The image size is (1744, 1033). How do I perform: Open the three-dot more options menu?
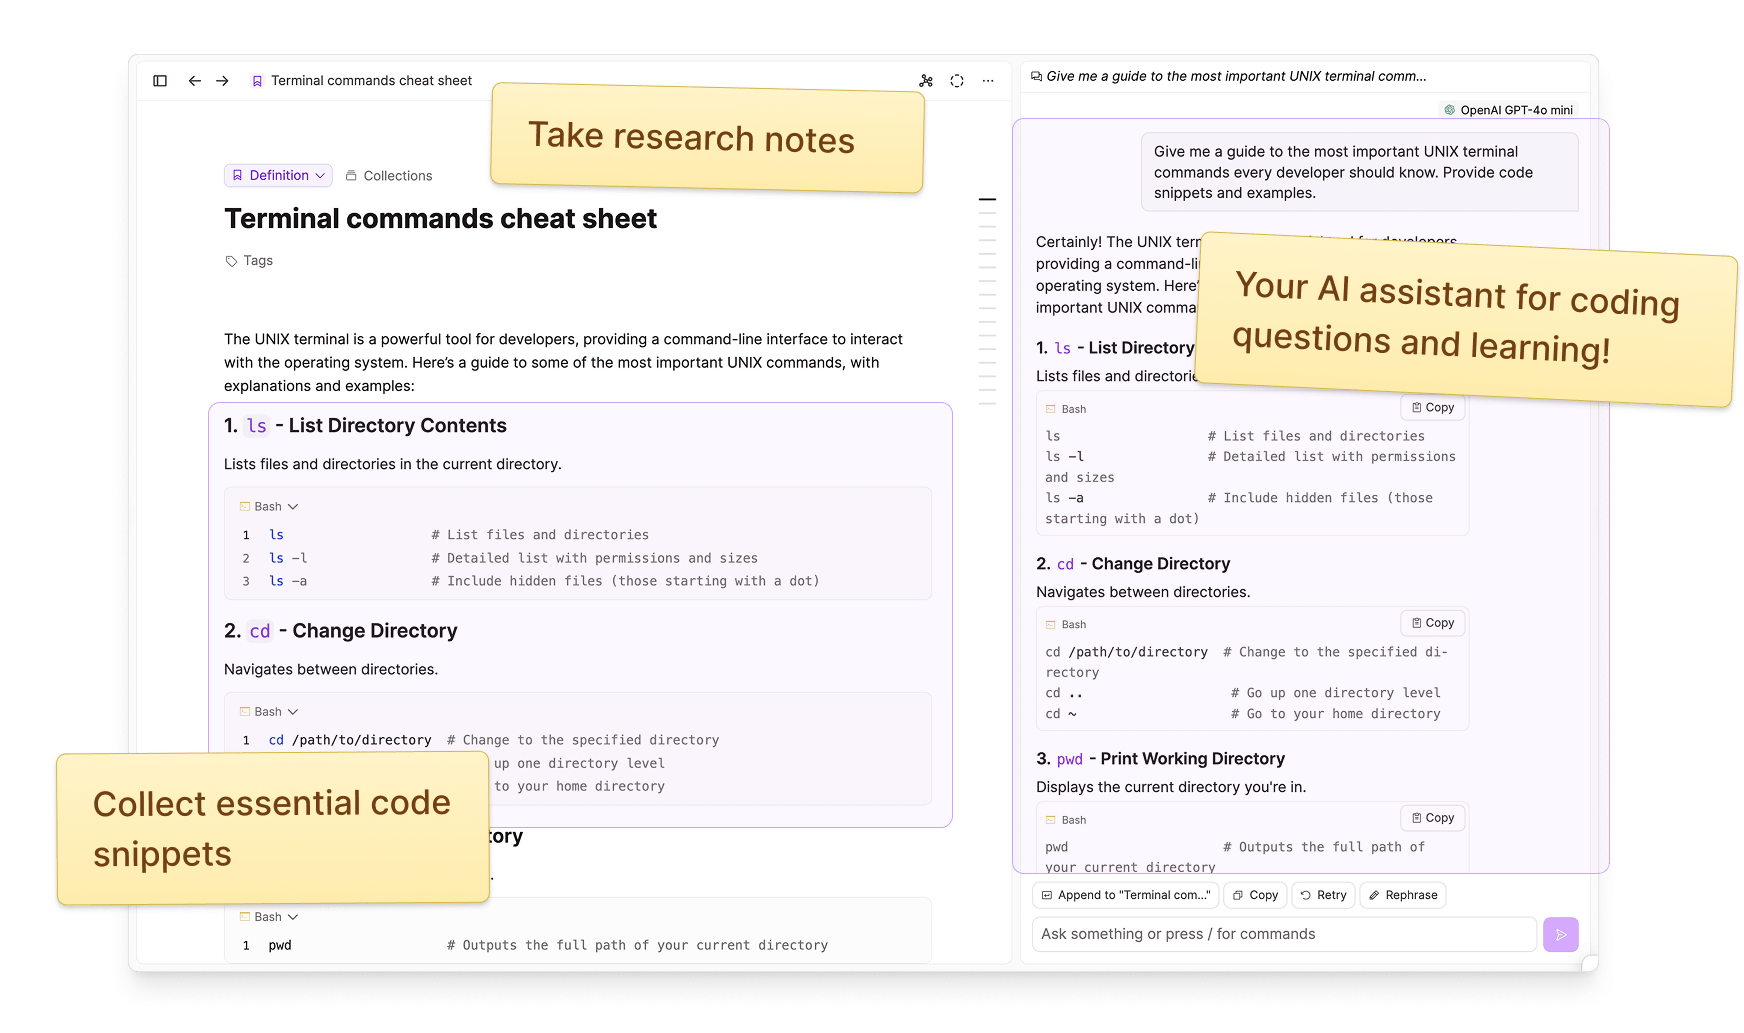(x=988, y=81)
